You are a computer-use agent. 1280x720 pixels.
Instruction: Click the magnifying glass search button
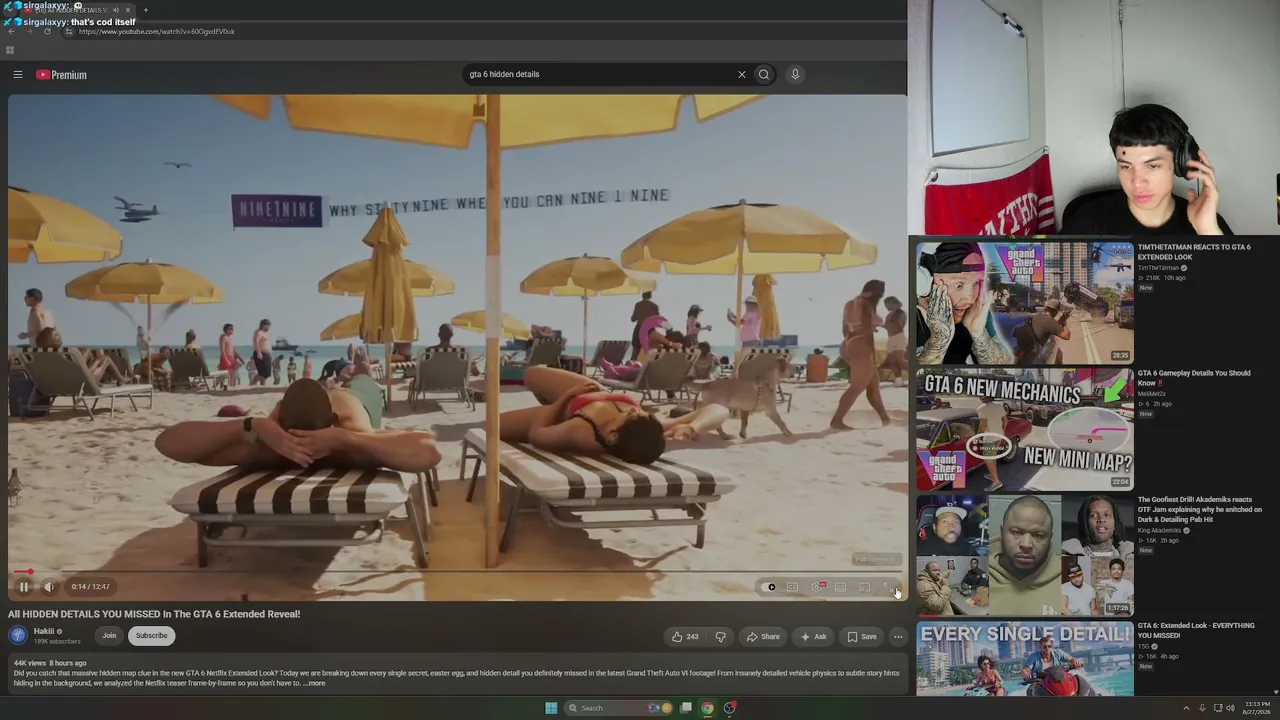click(x=764, y=74)
